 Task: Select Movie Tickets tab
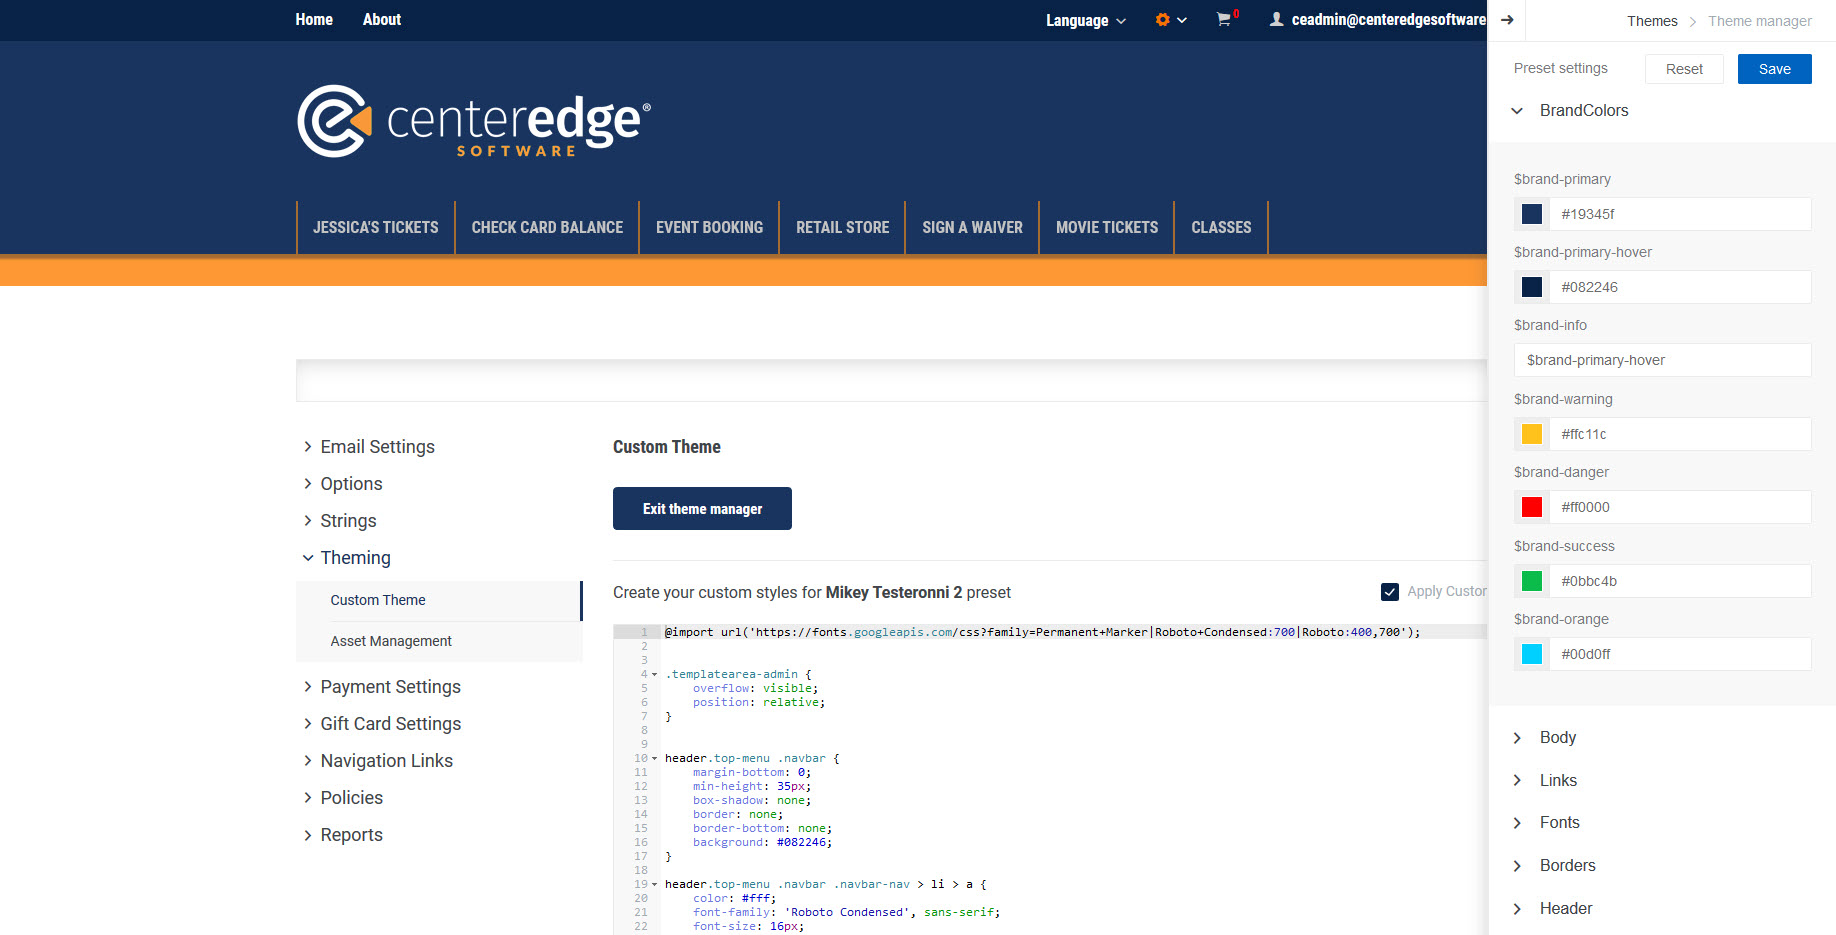point(1107,227)
